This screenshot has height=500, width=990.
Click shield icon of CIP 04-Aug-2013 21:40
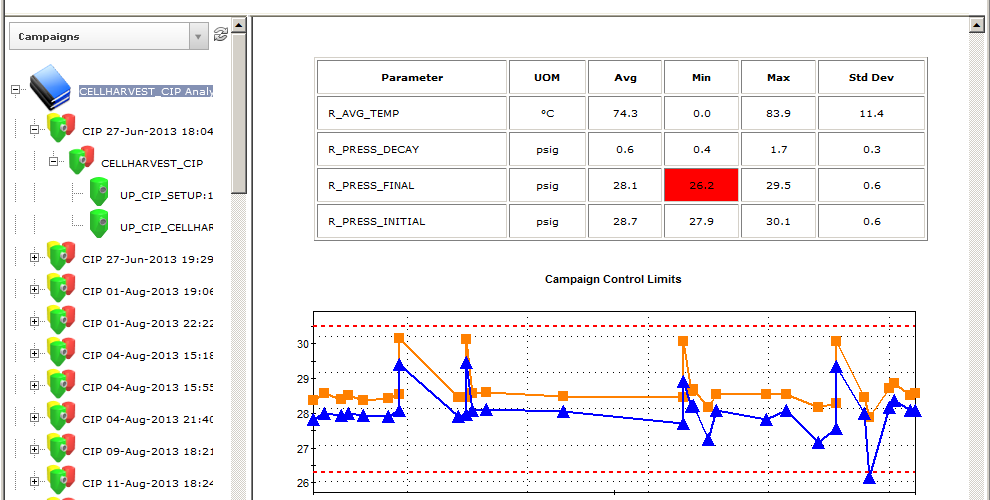point(61,416)
